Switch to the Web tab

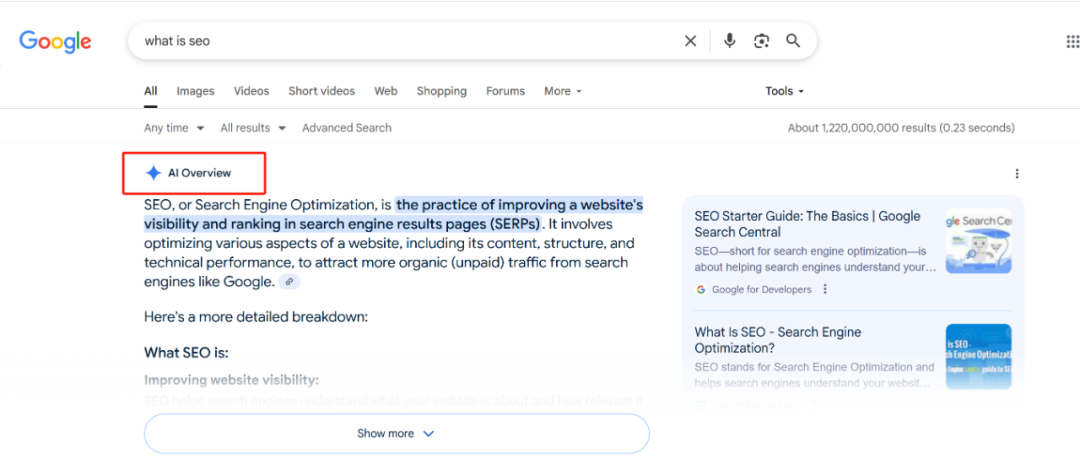point(386,91)
